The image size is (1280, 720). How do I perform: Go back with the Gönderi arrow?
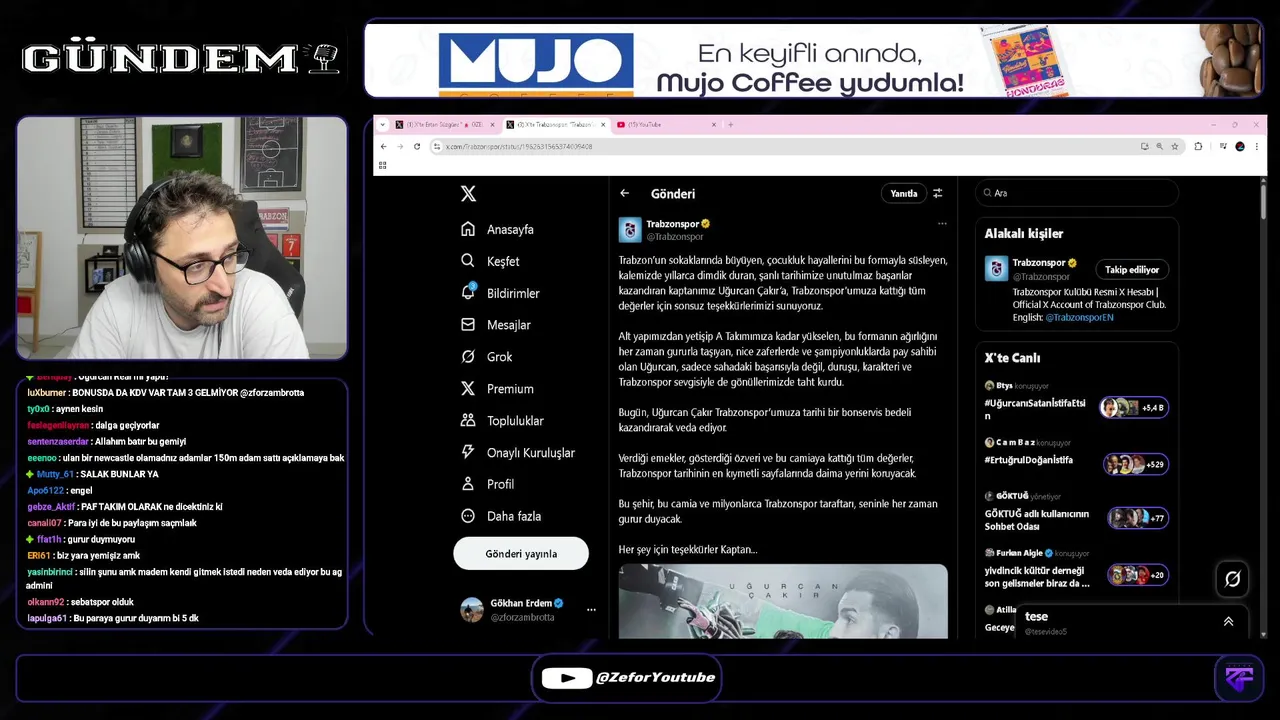coord(625,194)
